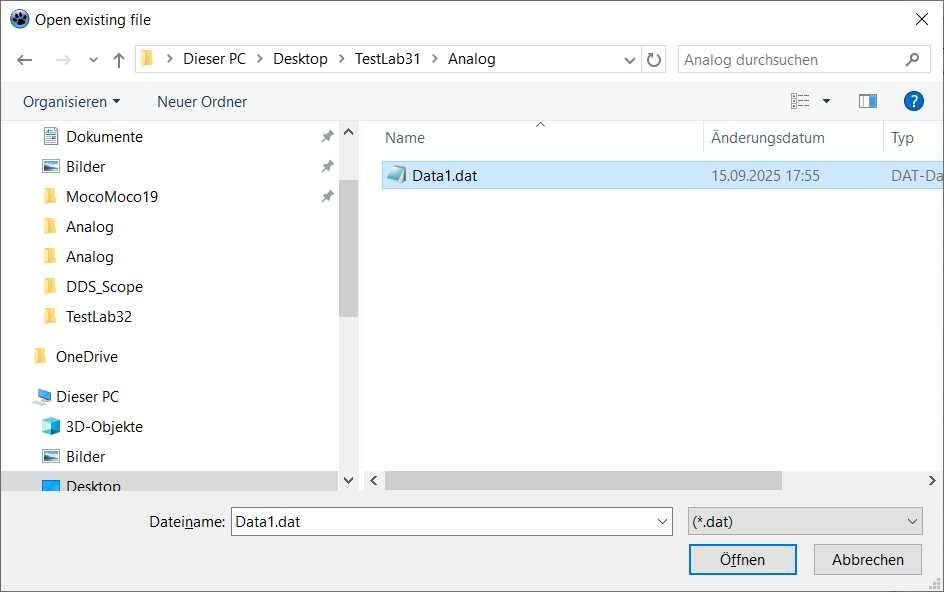
Task: Refresh the Analog folder view
Action: 654,60
